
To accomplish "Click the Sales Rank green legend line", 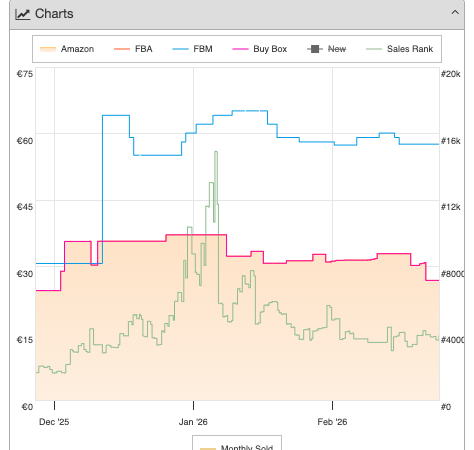I will (374, 49).
